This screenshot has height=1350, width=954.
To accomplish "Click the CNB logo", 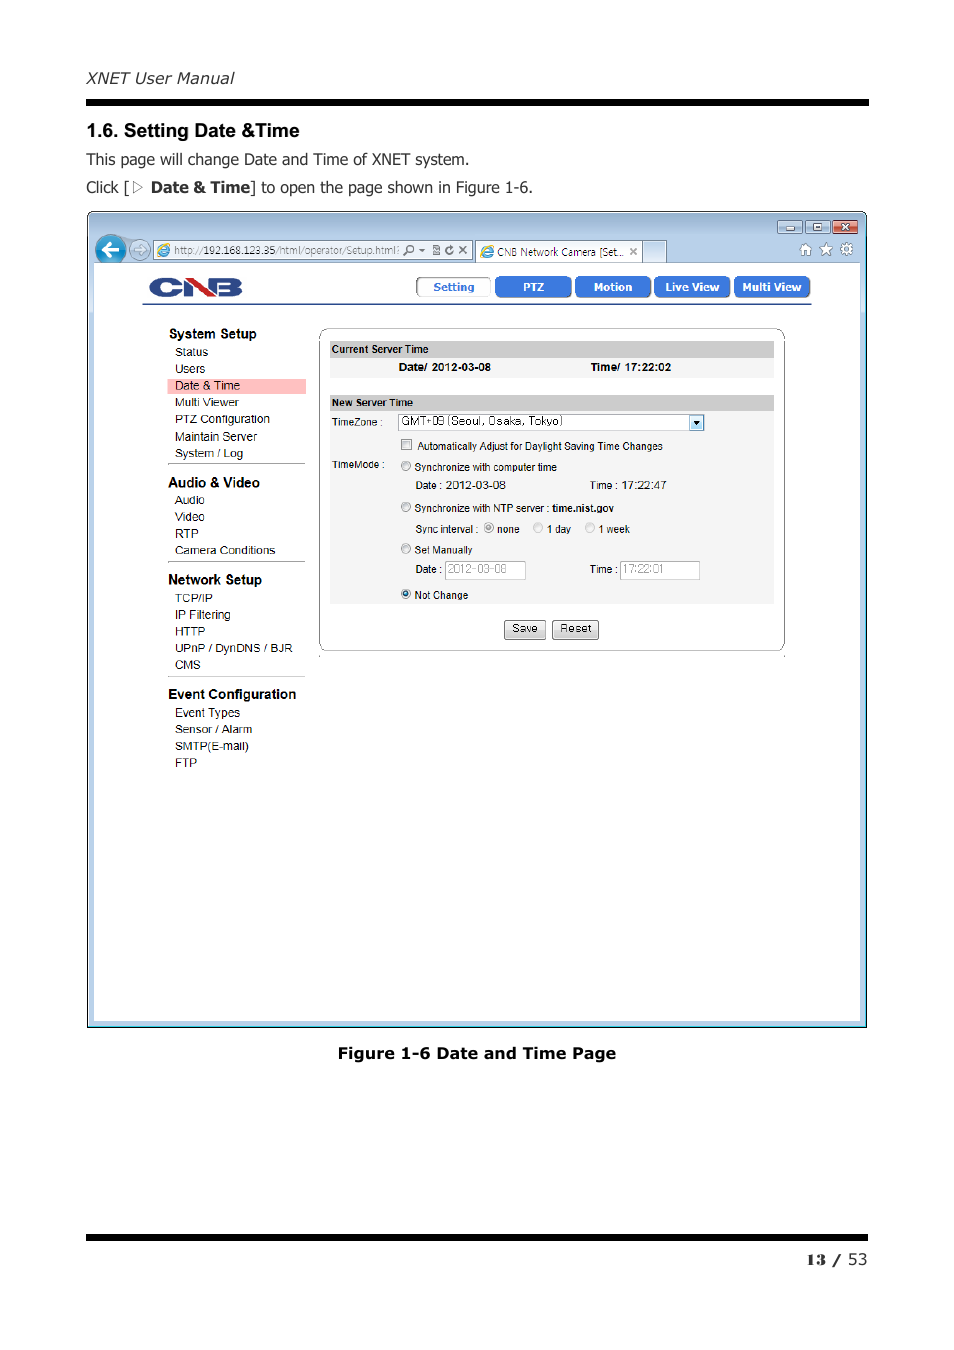I will pyautogui.click(x=196, y=288).
